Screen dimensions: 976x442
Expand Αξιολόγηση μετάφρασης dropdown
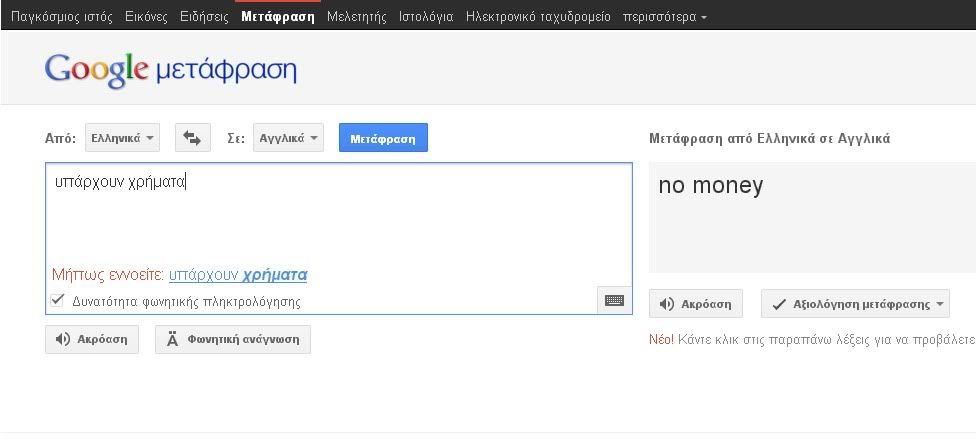(855, 304)
